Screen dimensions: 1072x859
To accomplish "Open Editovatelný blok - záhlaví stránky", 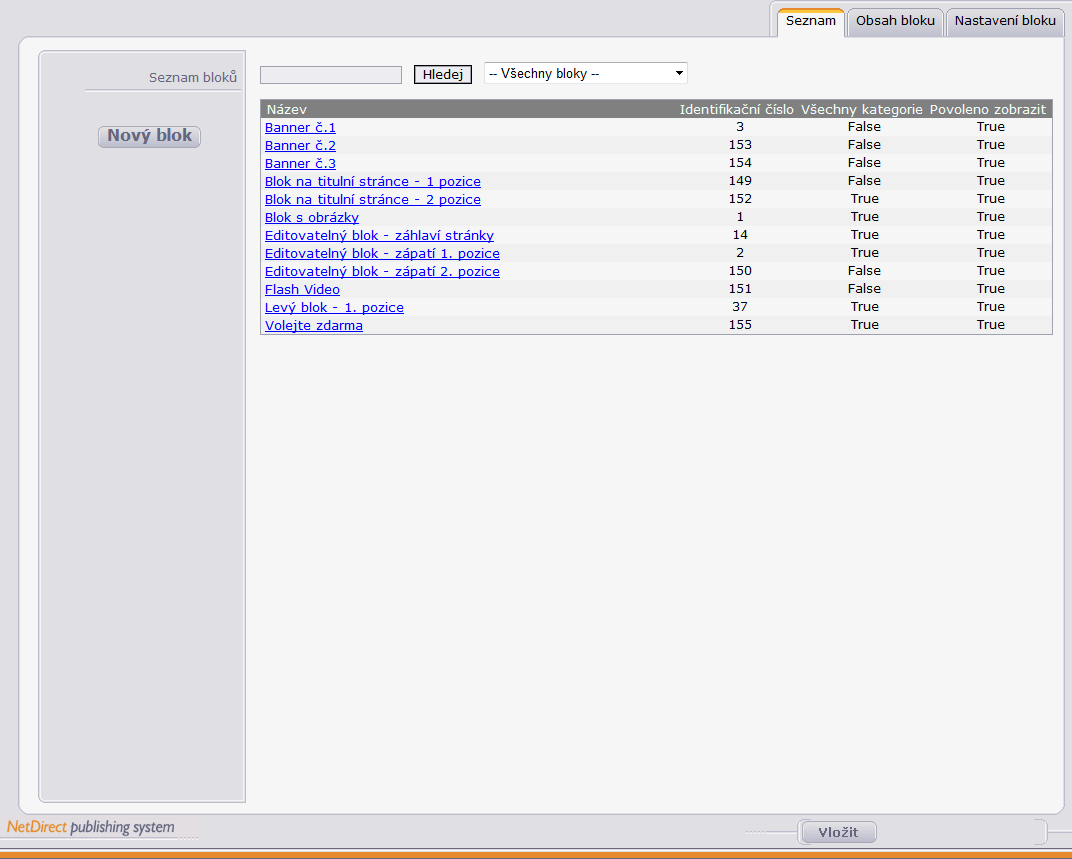I will coord(379,235).
